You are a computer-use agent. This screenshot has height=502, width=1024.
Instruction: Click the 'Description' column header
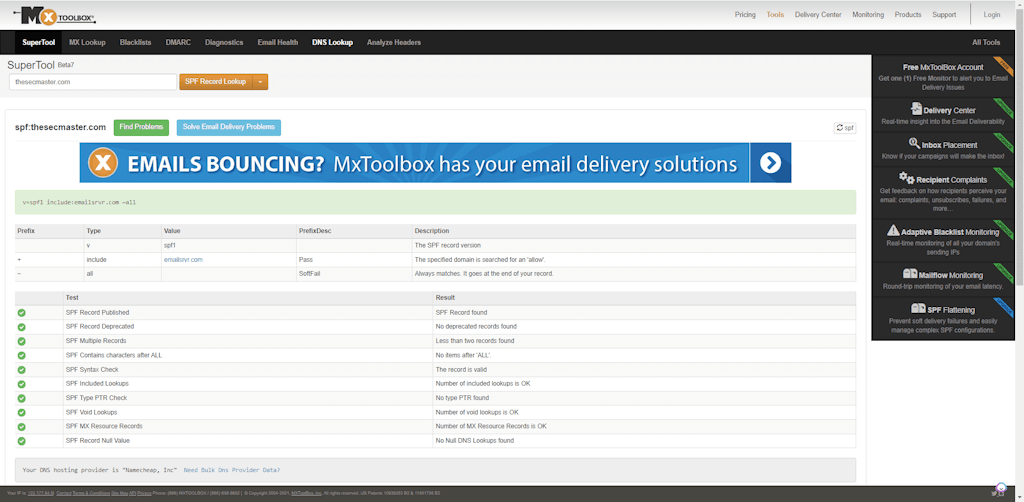[x=432, y=231]
